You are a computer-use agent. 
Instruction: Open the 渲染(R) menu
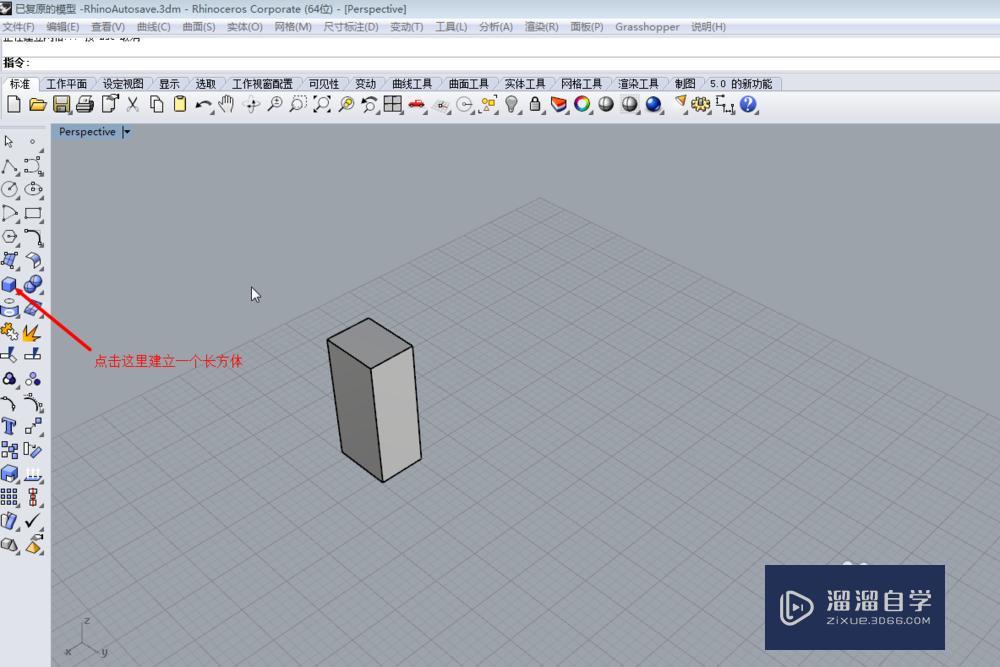click(x=541, y=27)
